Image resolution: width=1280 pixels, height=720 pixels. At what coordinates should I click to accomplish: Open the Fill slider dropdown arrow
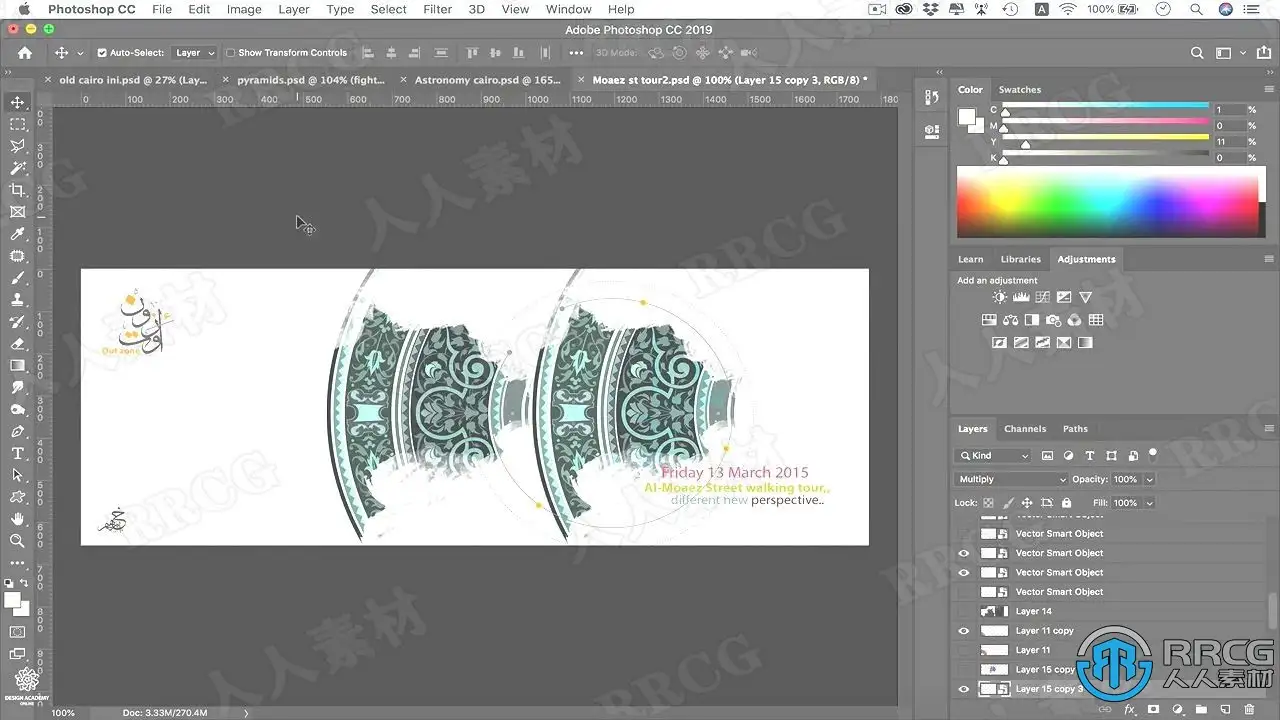(1150, 503)
